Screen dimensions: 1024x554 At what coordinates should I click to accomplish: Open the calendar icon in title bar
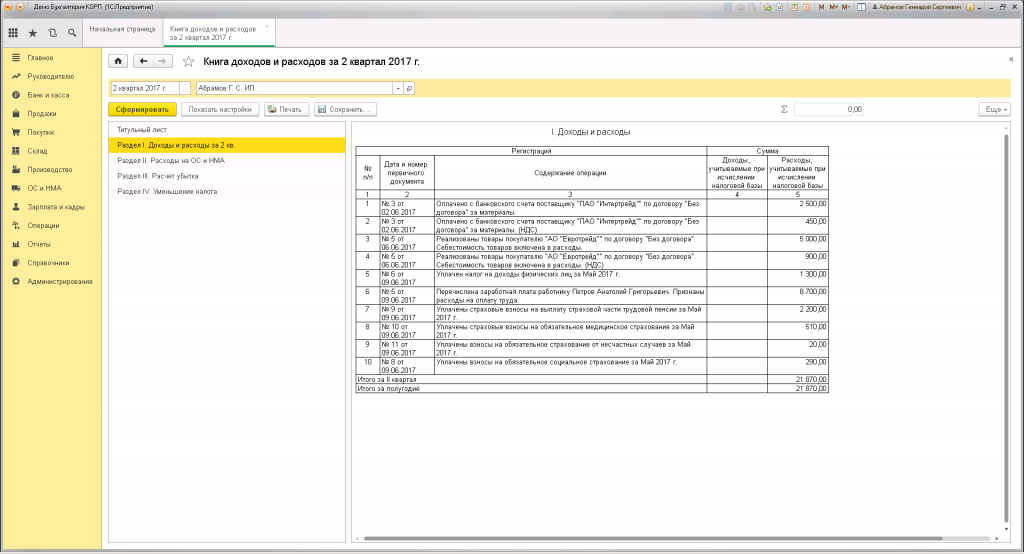pyautogui.click(x=807, y=7)
